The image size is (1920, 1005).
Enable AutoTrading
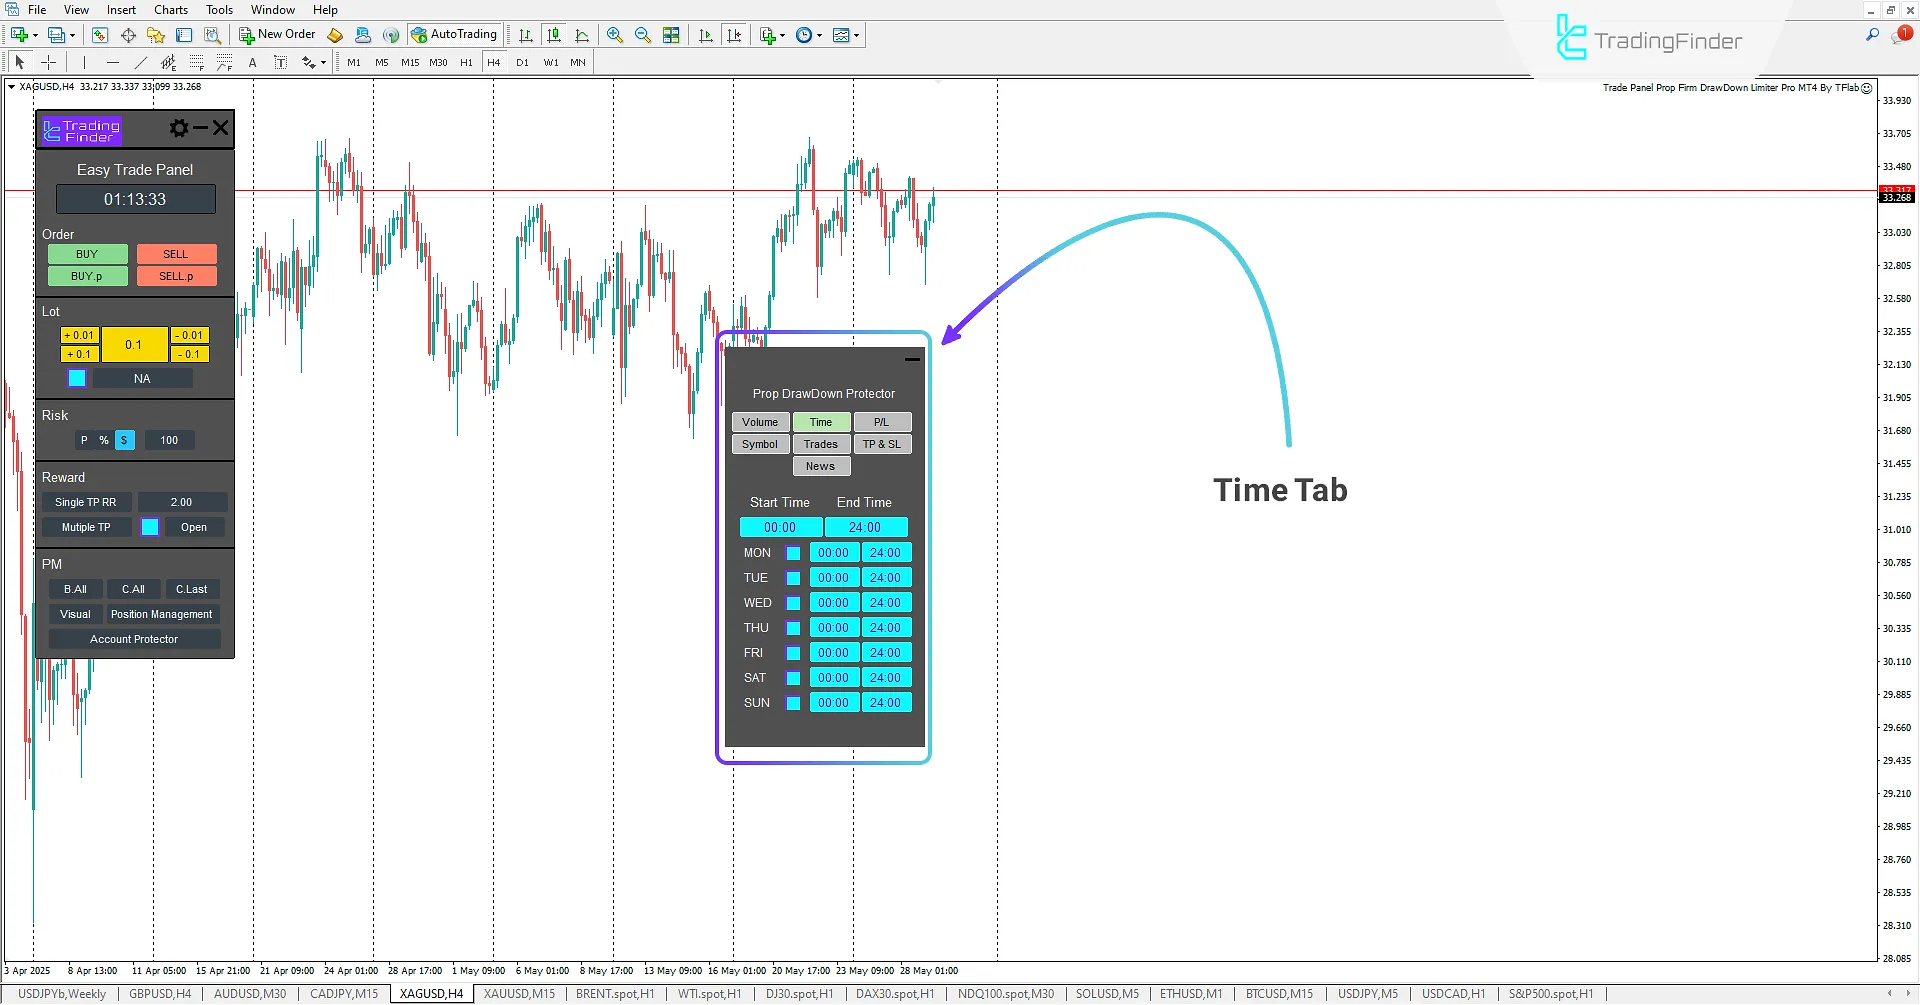(x=455, y=34)
